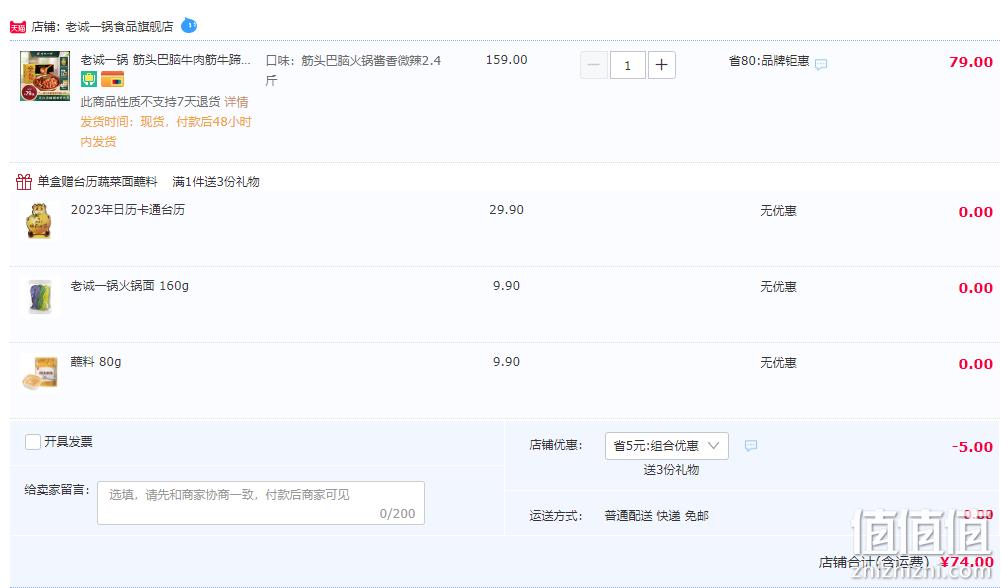Image resolution: width=1001 pixels, height=588 pixels.
Task: Click the comment icon beside store discount dropdown
Action: pos(751,446)
